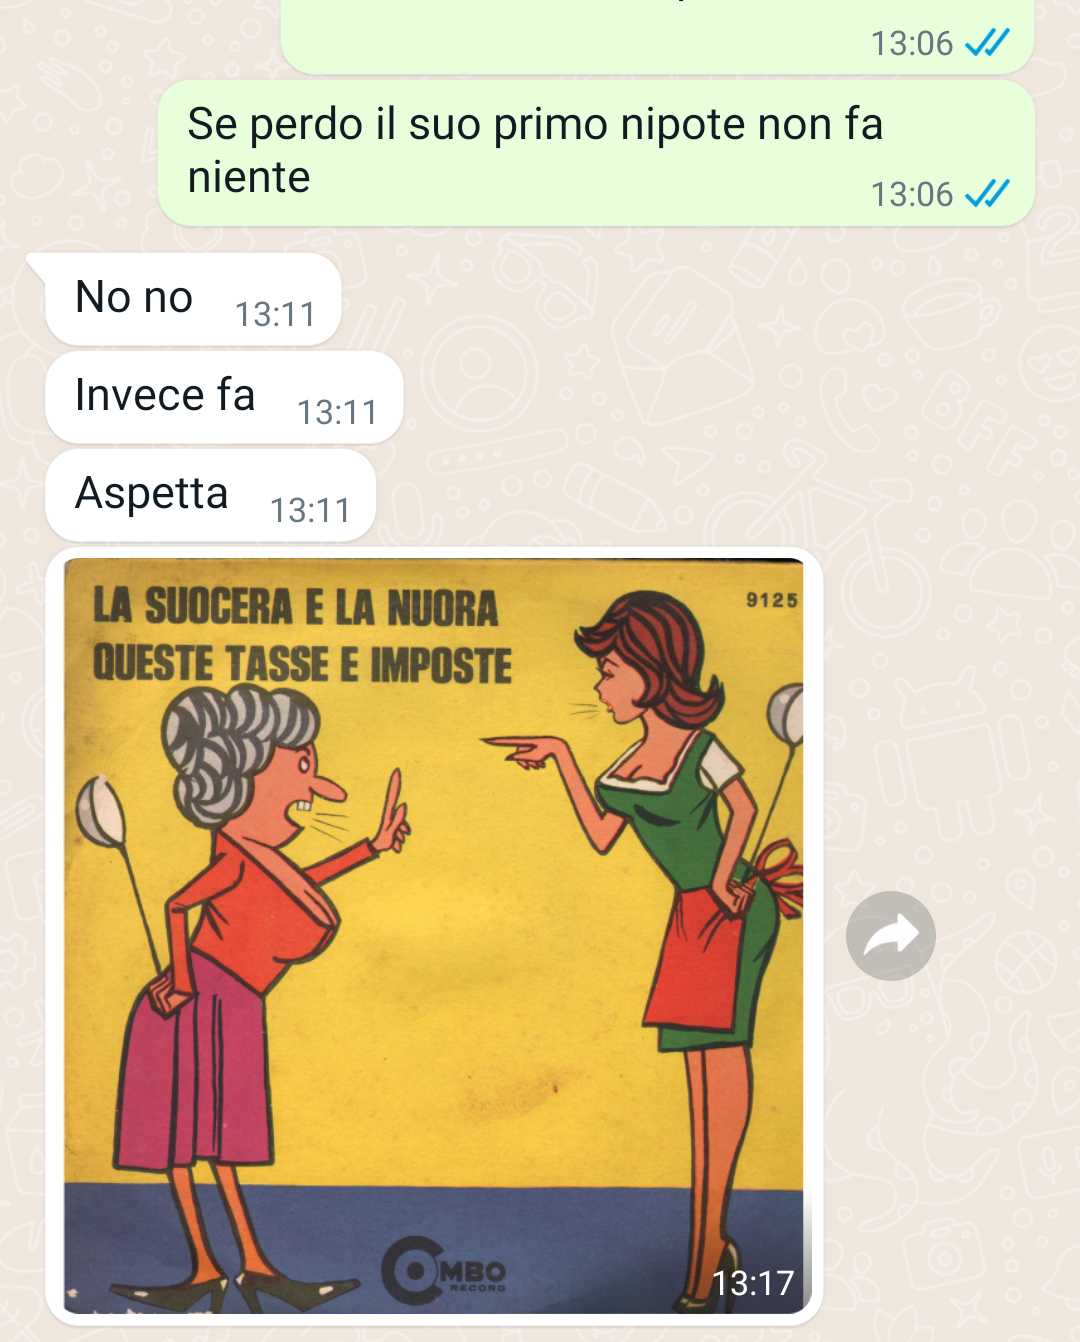Tap the 13:17 timestamp on the image
Image resolution: width=1080 pixels, height=1342 pixels.
pyautogui.click(x=753, y=1283)
